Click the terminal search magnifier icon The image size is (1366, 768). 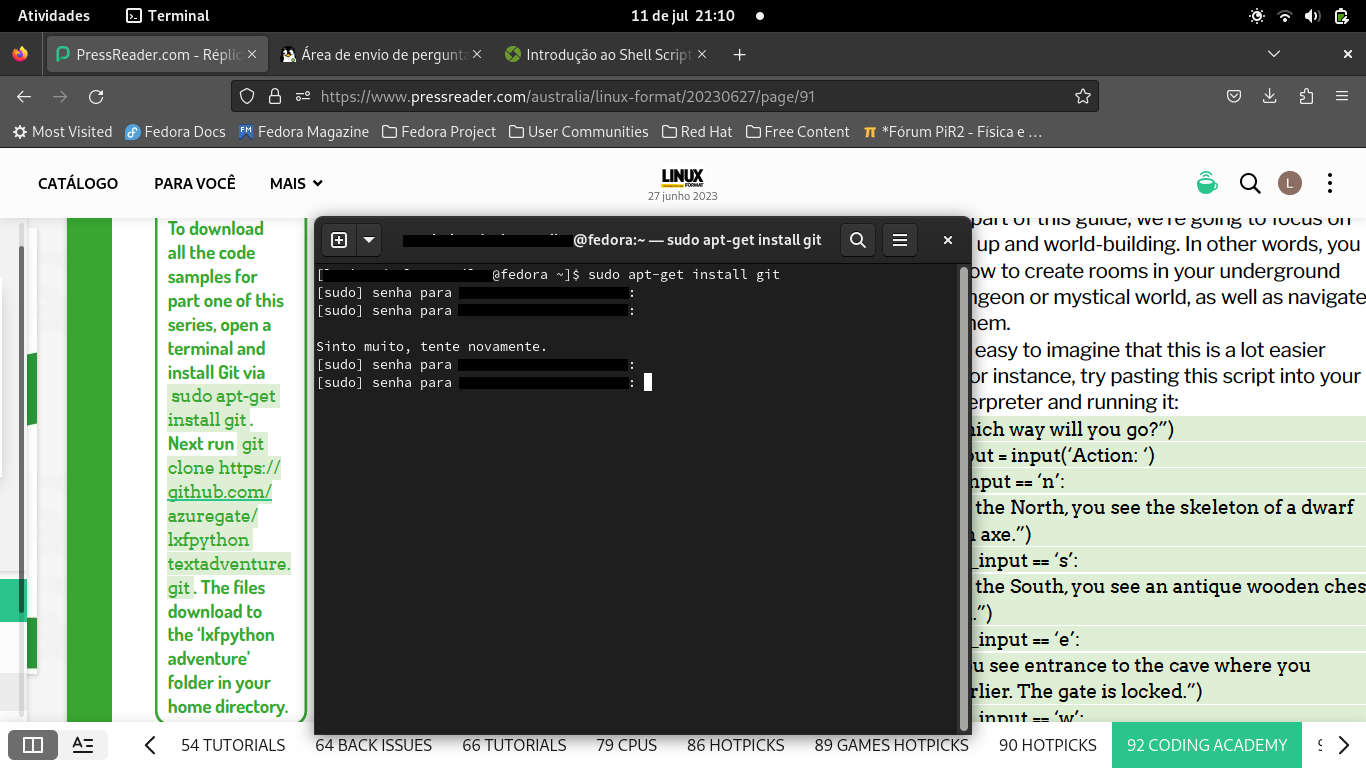857,240
